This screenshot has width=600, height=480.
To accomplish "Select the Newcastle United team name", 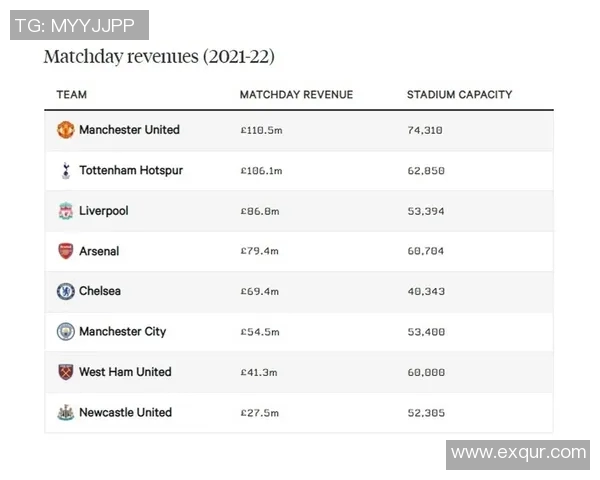I will (x=125, y=412).
